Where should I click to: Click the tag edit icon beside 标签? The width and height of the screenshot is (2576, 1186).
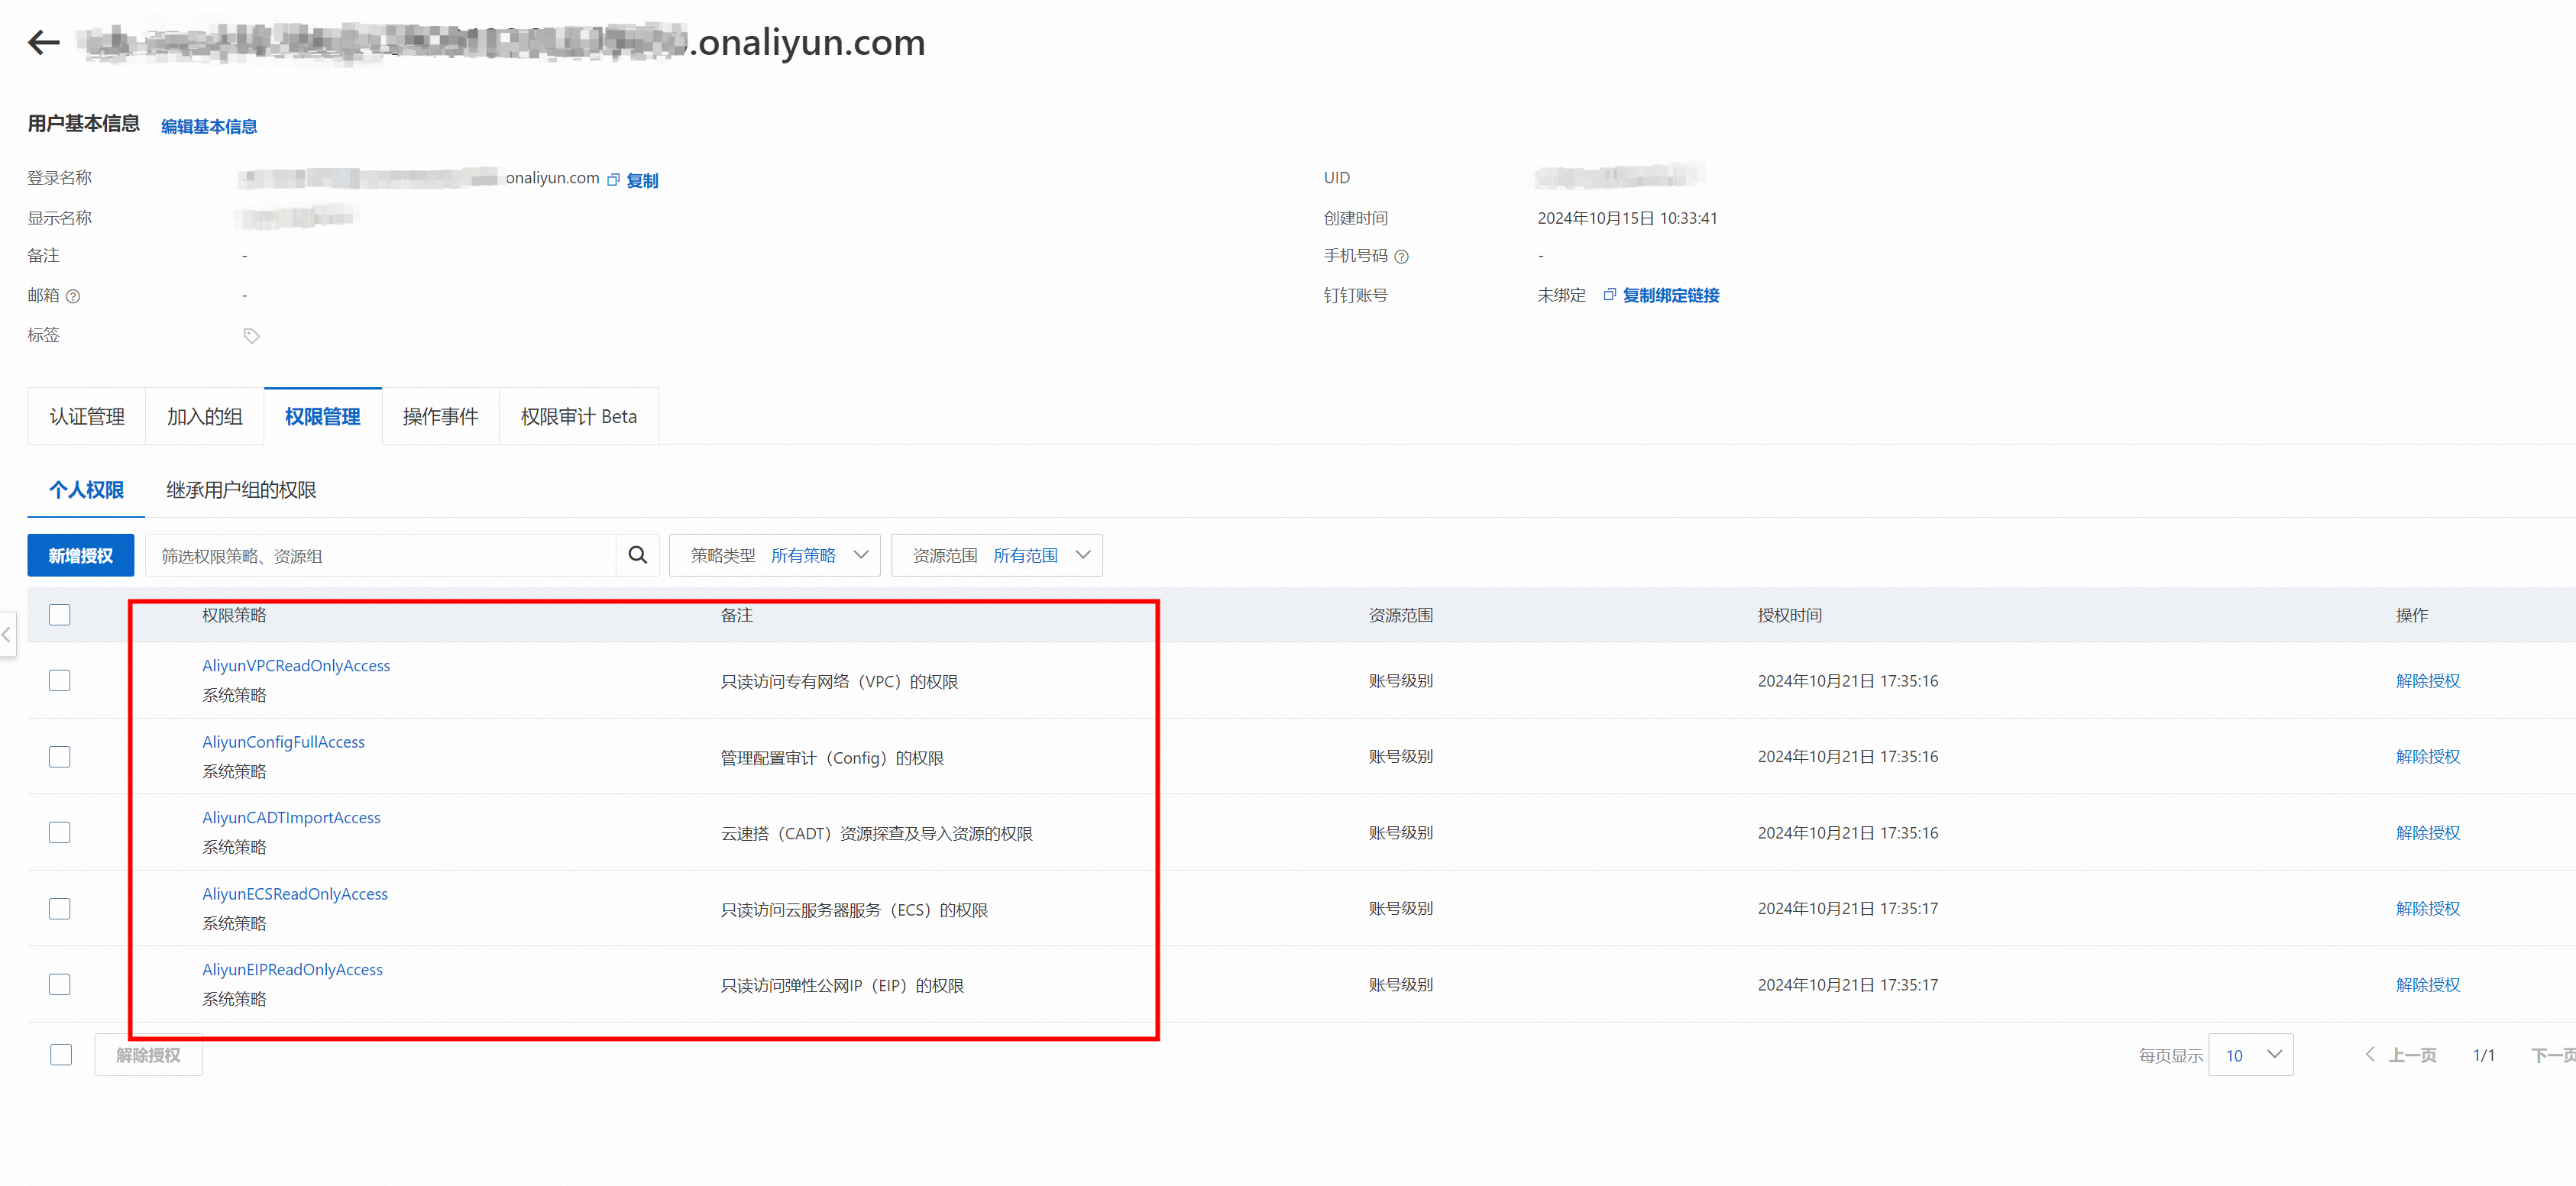(x=251, y=336)
